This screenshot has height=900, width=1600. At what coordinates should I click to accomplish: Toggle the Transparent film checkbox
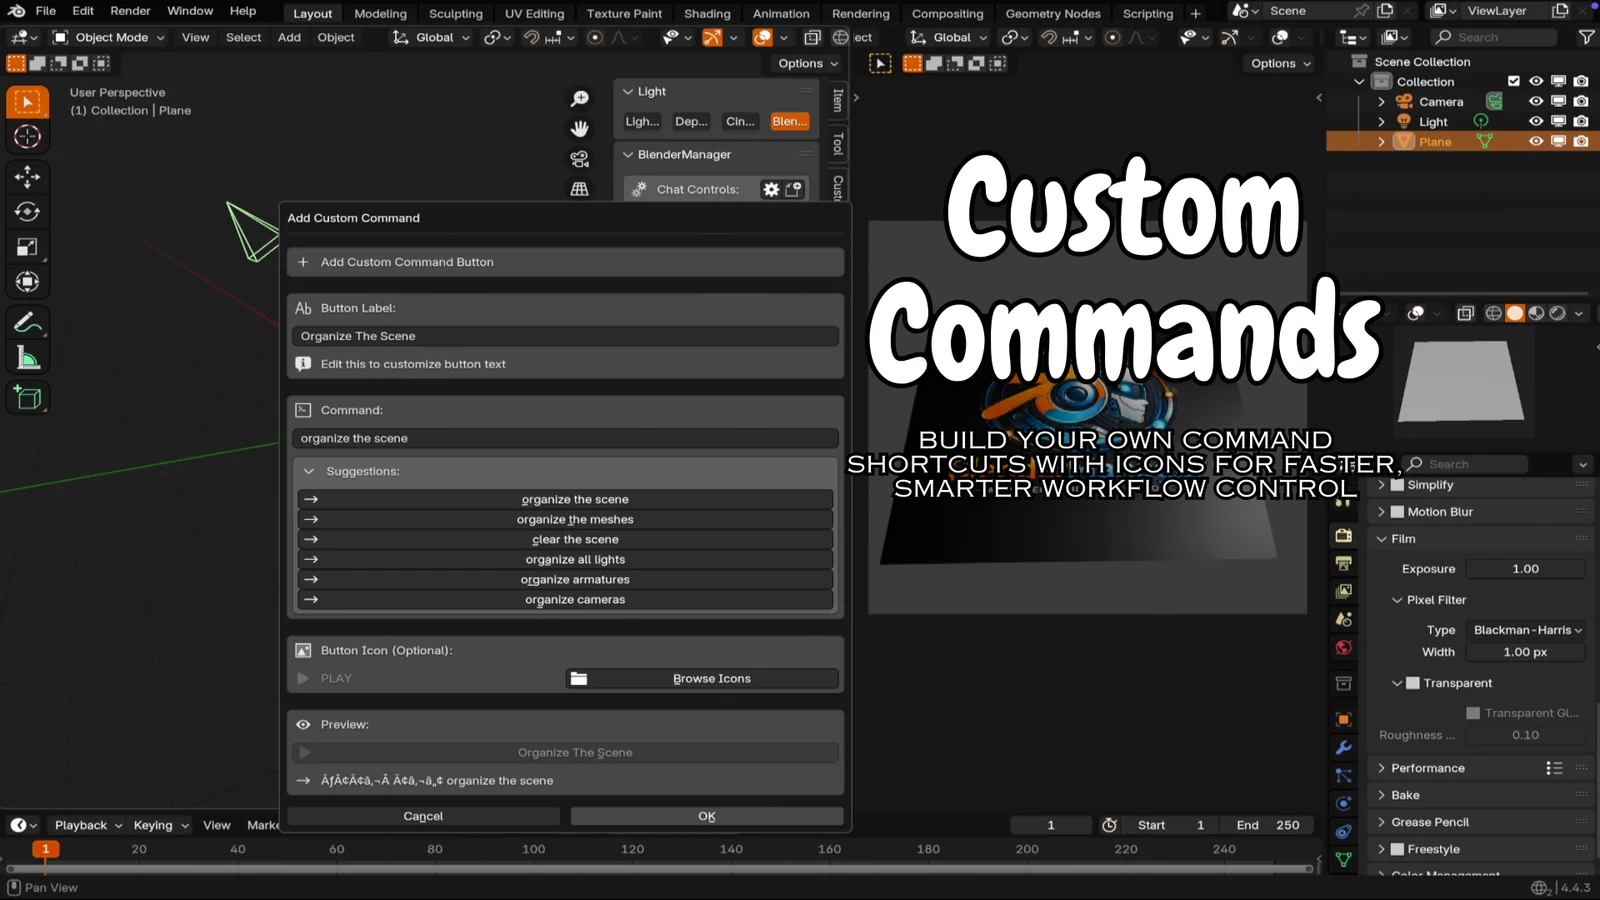tap(1413, 683)
